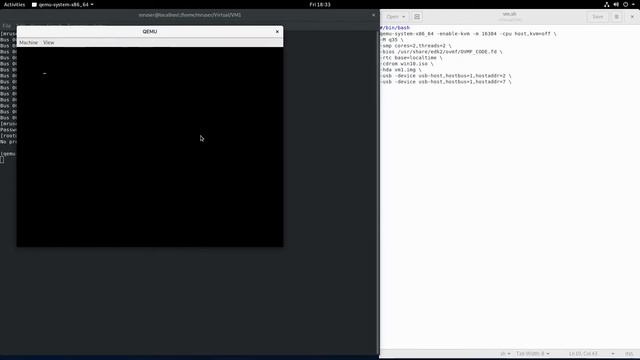
Task: Click the INS indicator in gedit status bar
Action: 629,353
